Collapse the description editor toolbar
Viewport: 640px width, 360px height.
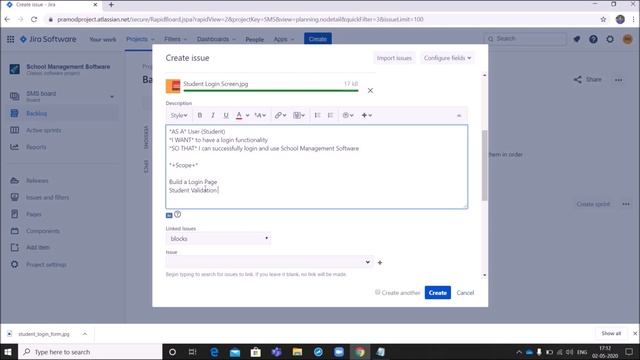click(x=459, y=116)
